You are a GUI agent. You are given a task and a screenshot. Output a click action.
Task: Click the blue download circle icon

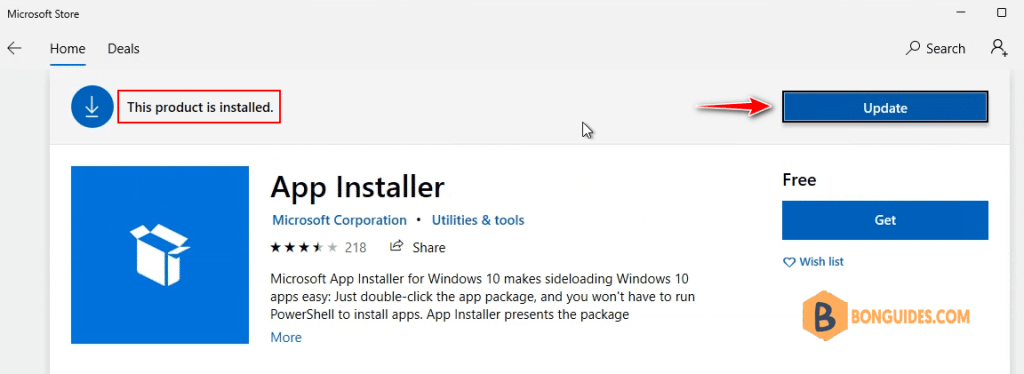tap(92, 106)
